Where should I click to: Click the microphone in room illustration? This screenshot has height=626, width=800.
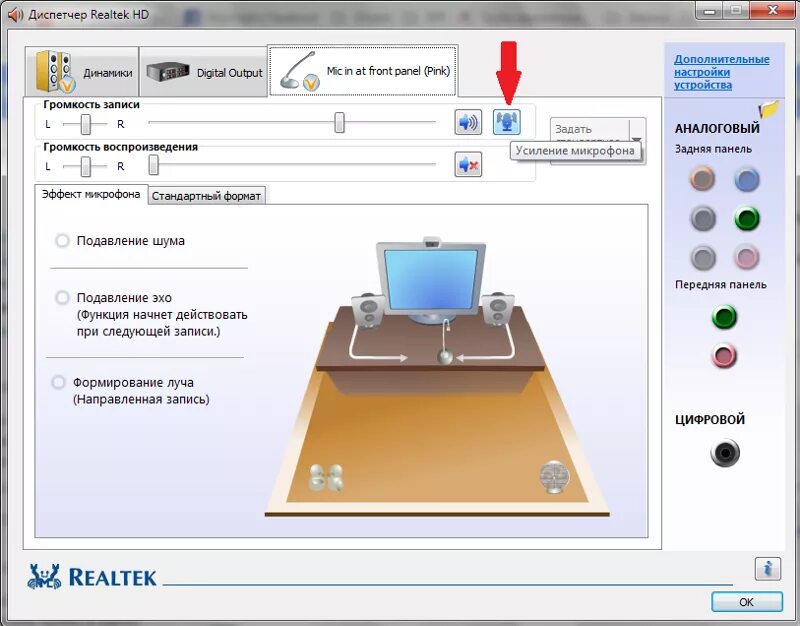[x=446, y=342]
